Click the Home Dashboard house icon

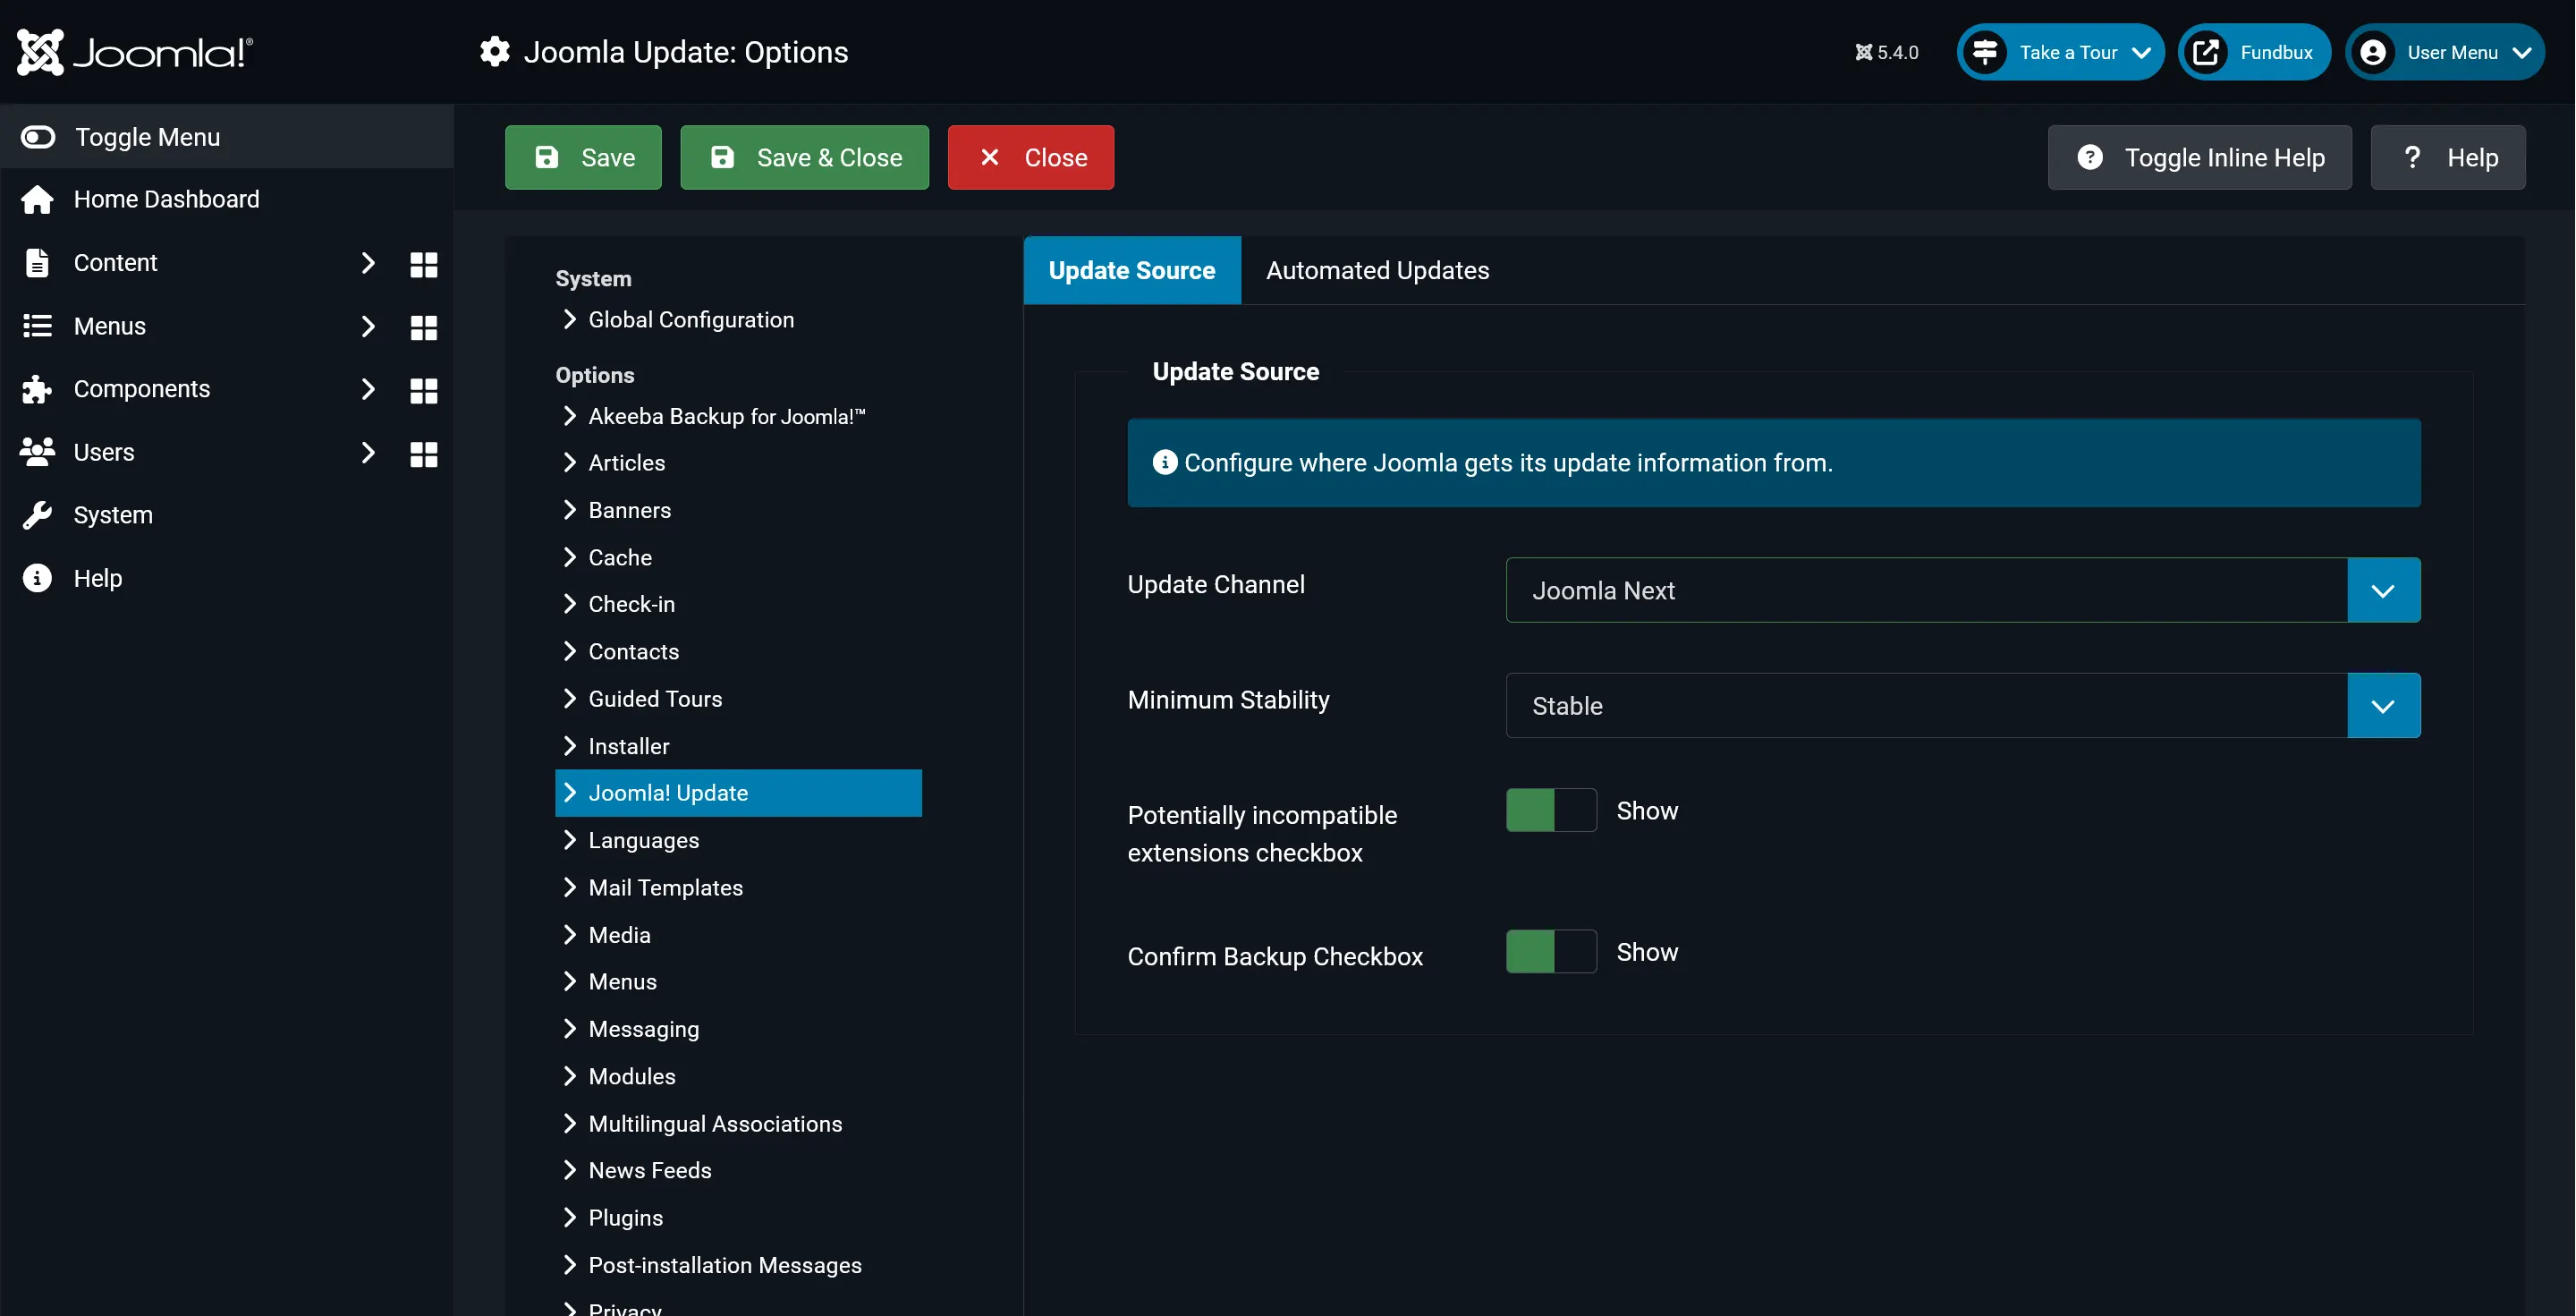(x=37, y=200)
